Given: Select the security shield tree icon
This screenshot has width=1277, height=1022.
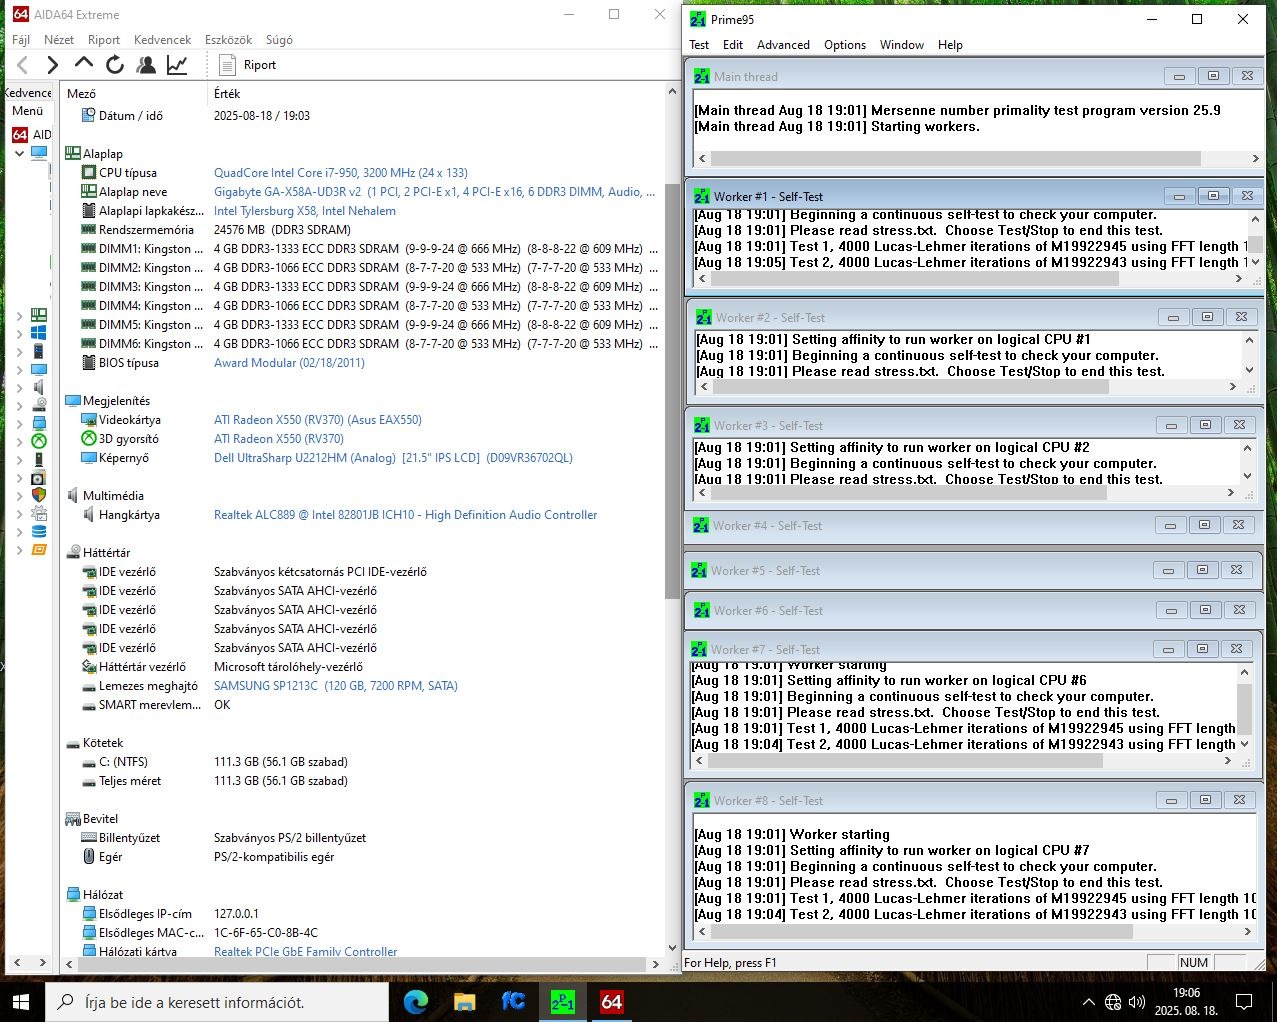Looking at the screenshot, I should click(x=39, y=495).
